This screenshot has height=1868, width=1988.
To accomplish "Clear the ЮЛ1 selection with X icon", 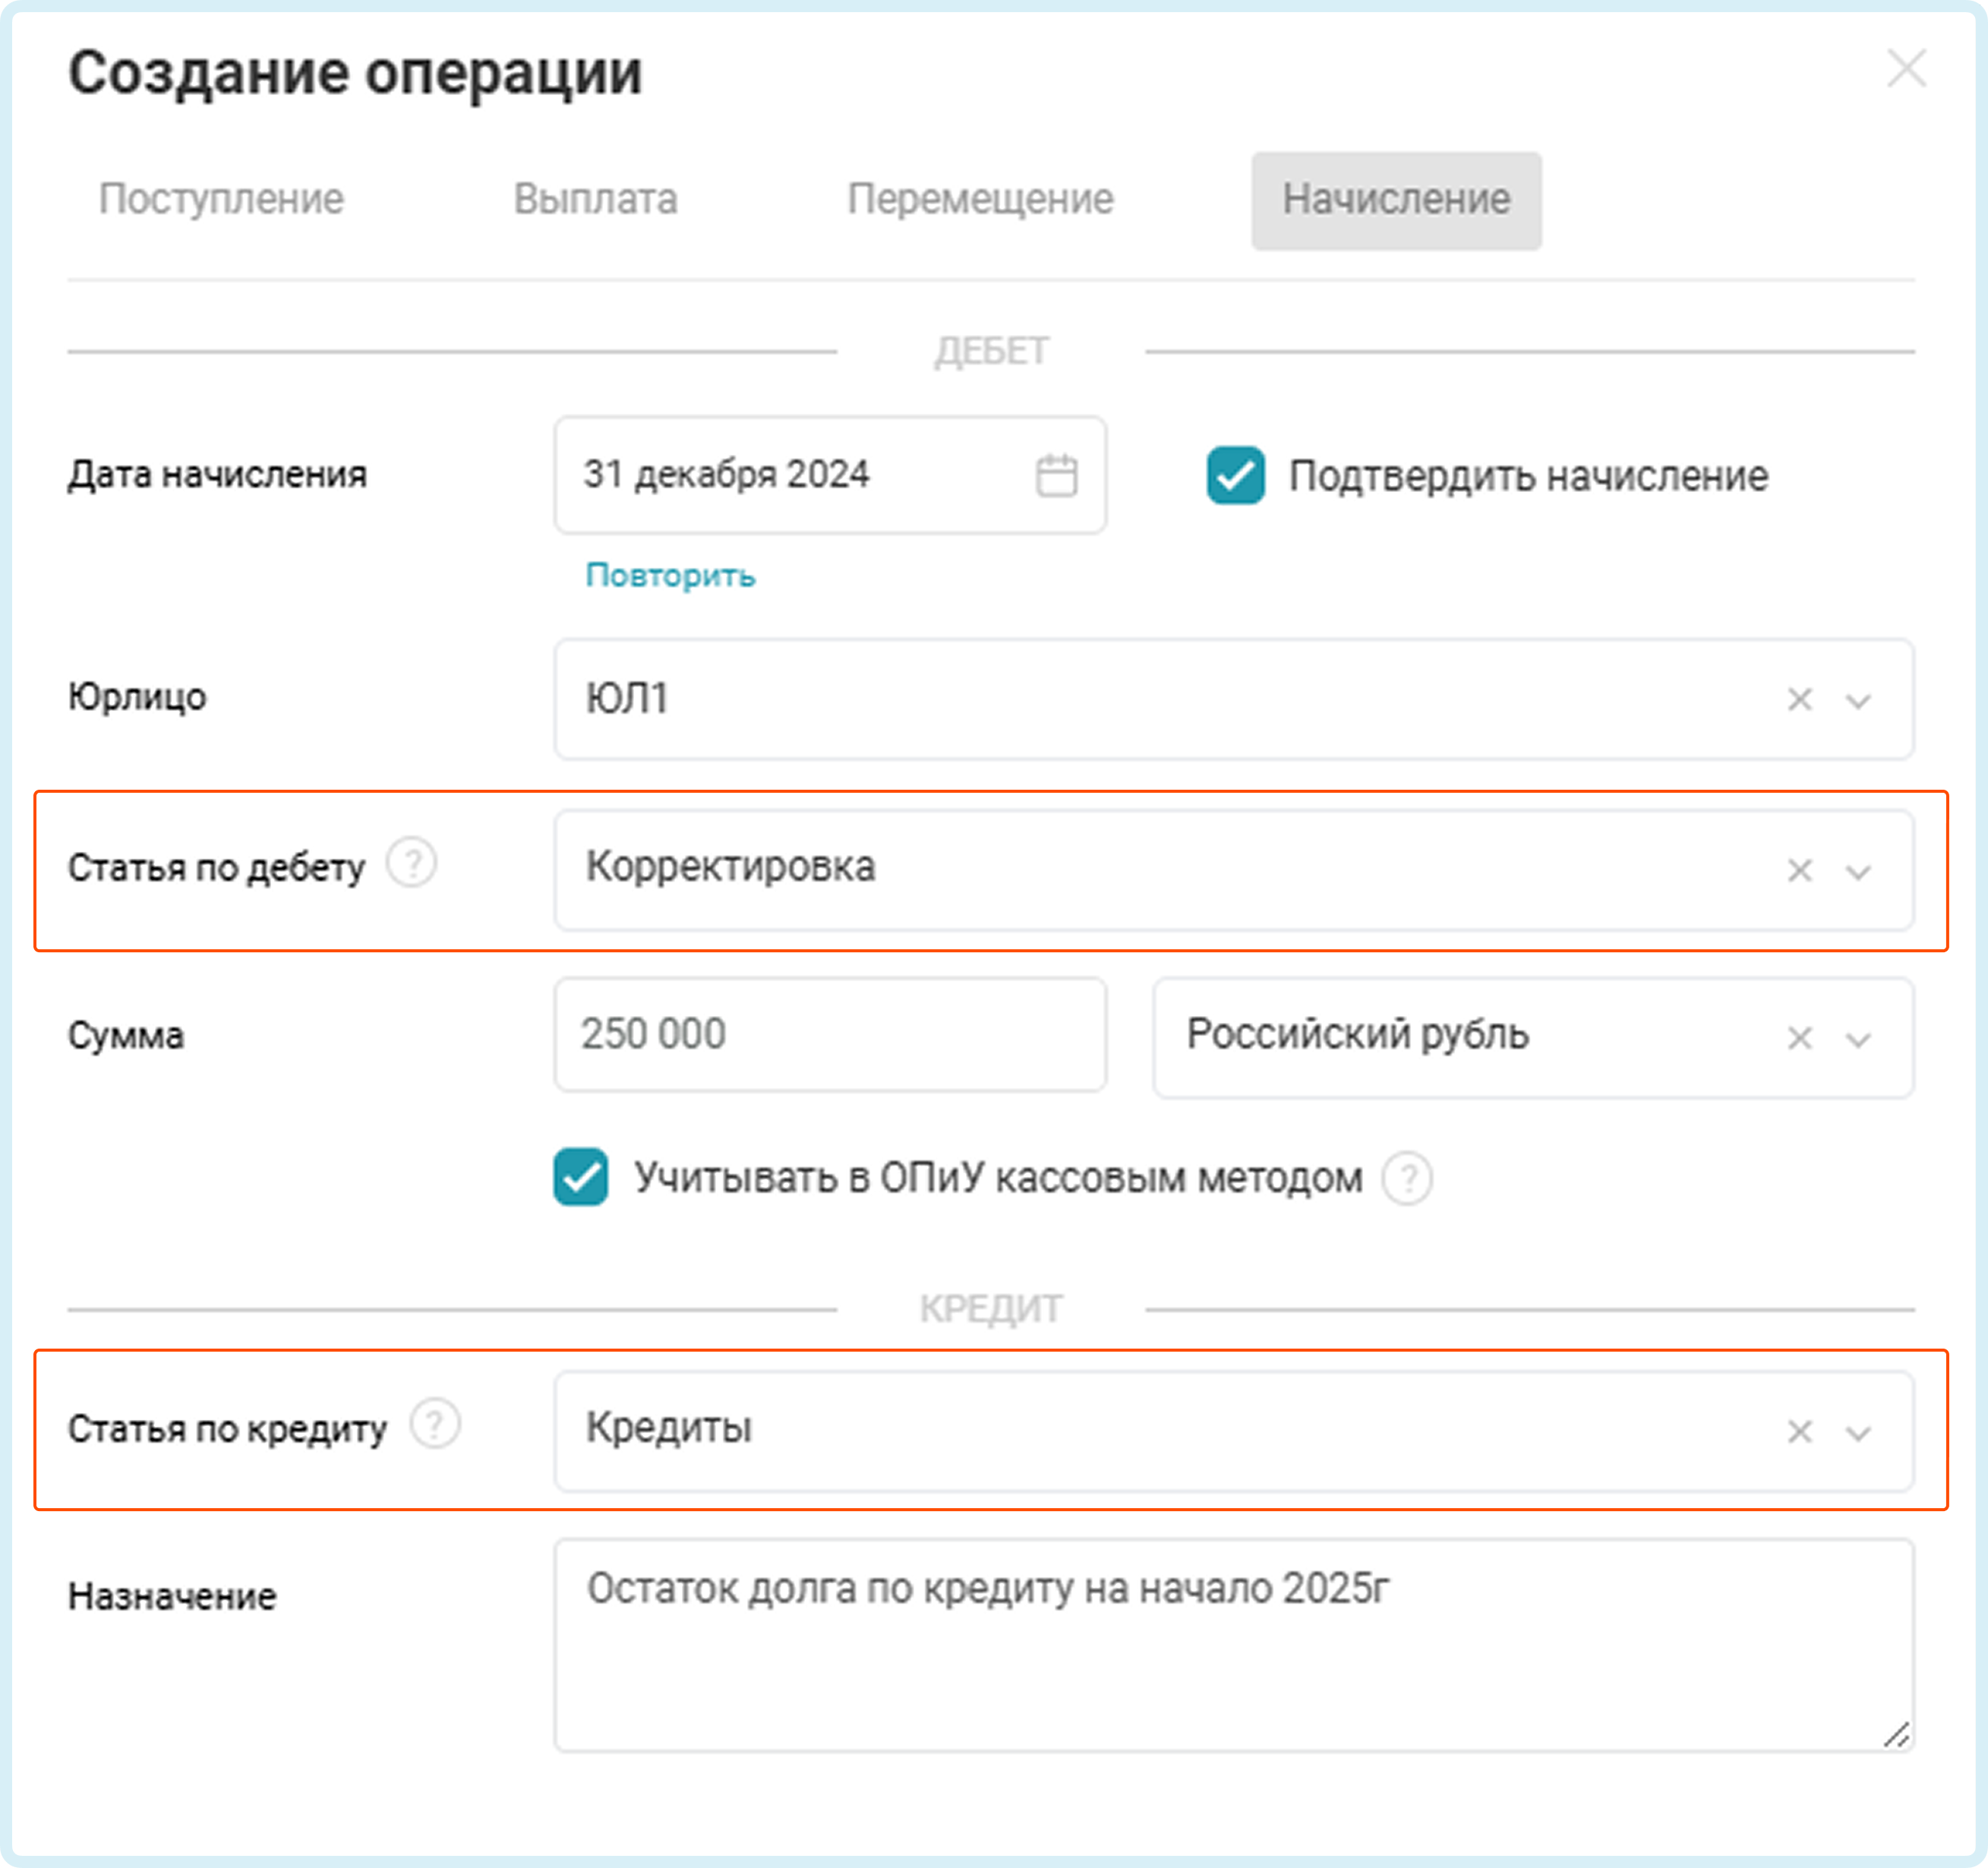I will pyautogui.click(x=1799, y=700).
